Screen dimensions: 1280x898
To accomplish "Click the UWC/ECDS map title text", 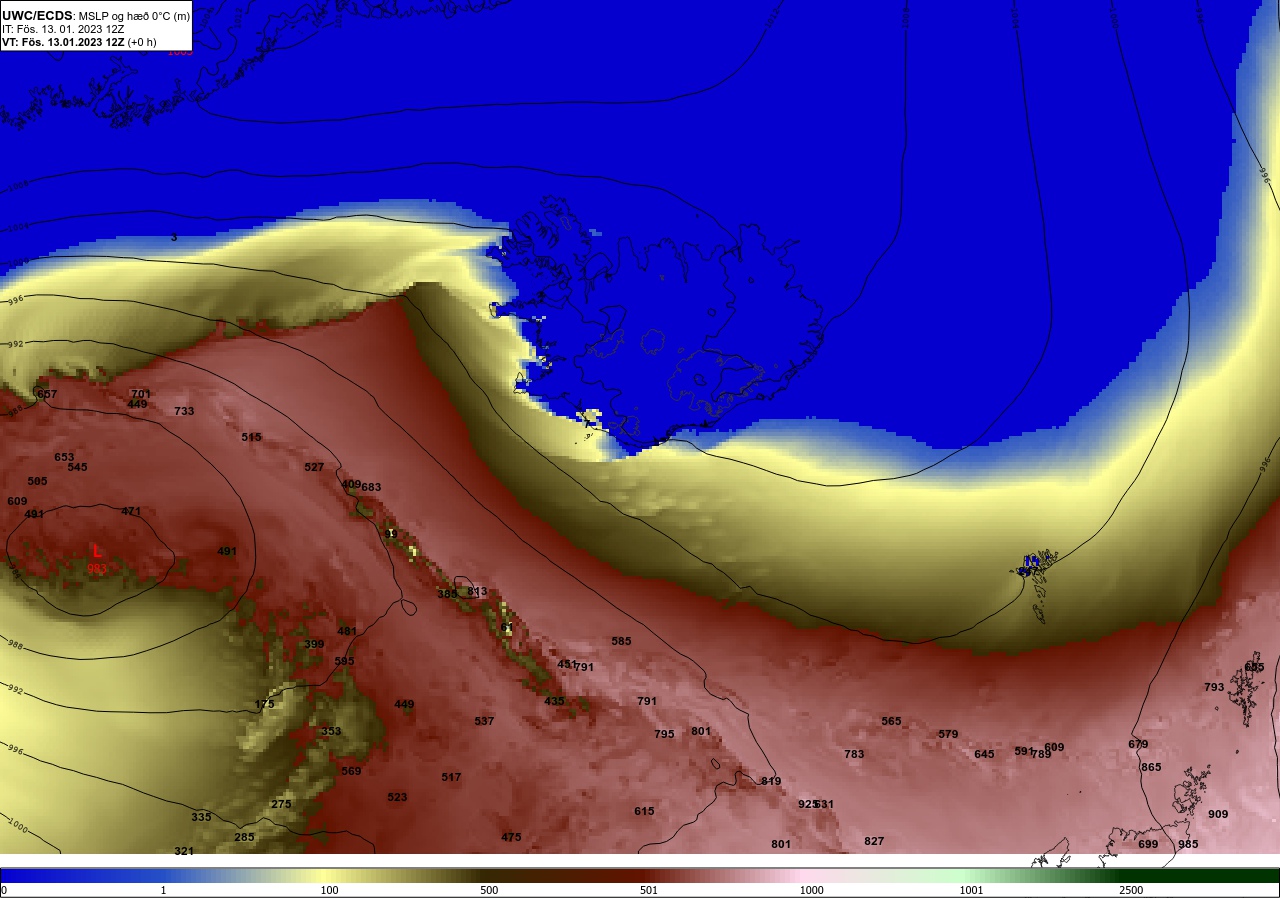I will 96,16.
